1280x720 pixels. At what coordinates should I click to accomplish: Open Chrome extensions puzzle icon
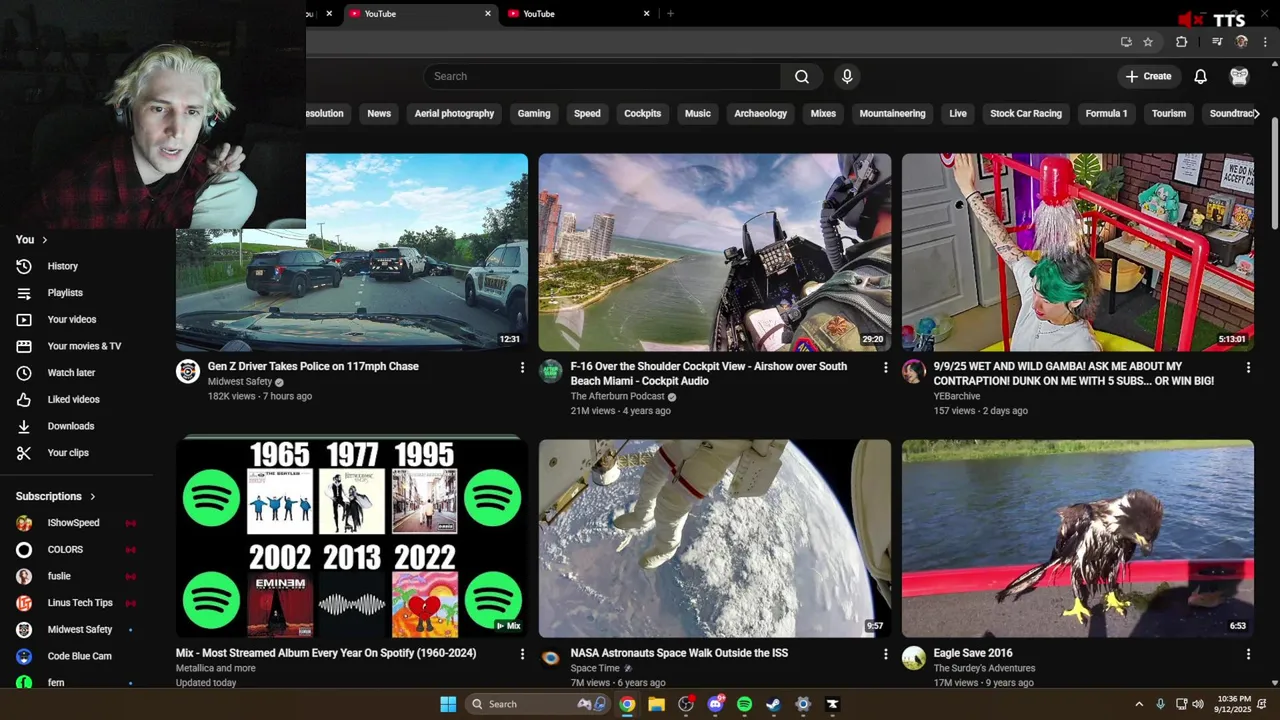point(1181,42)
